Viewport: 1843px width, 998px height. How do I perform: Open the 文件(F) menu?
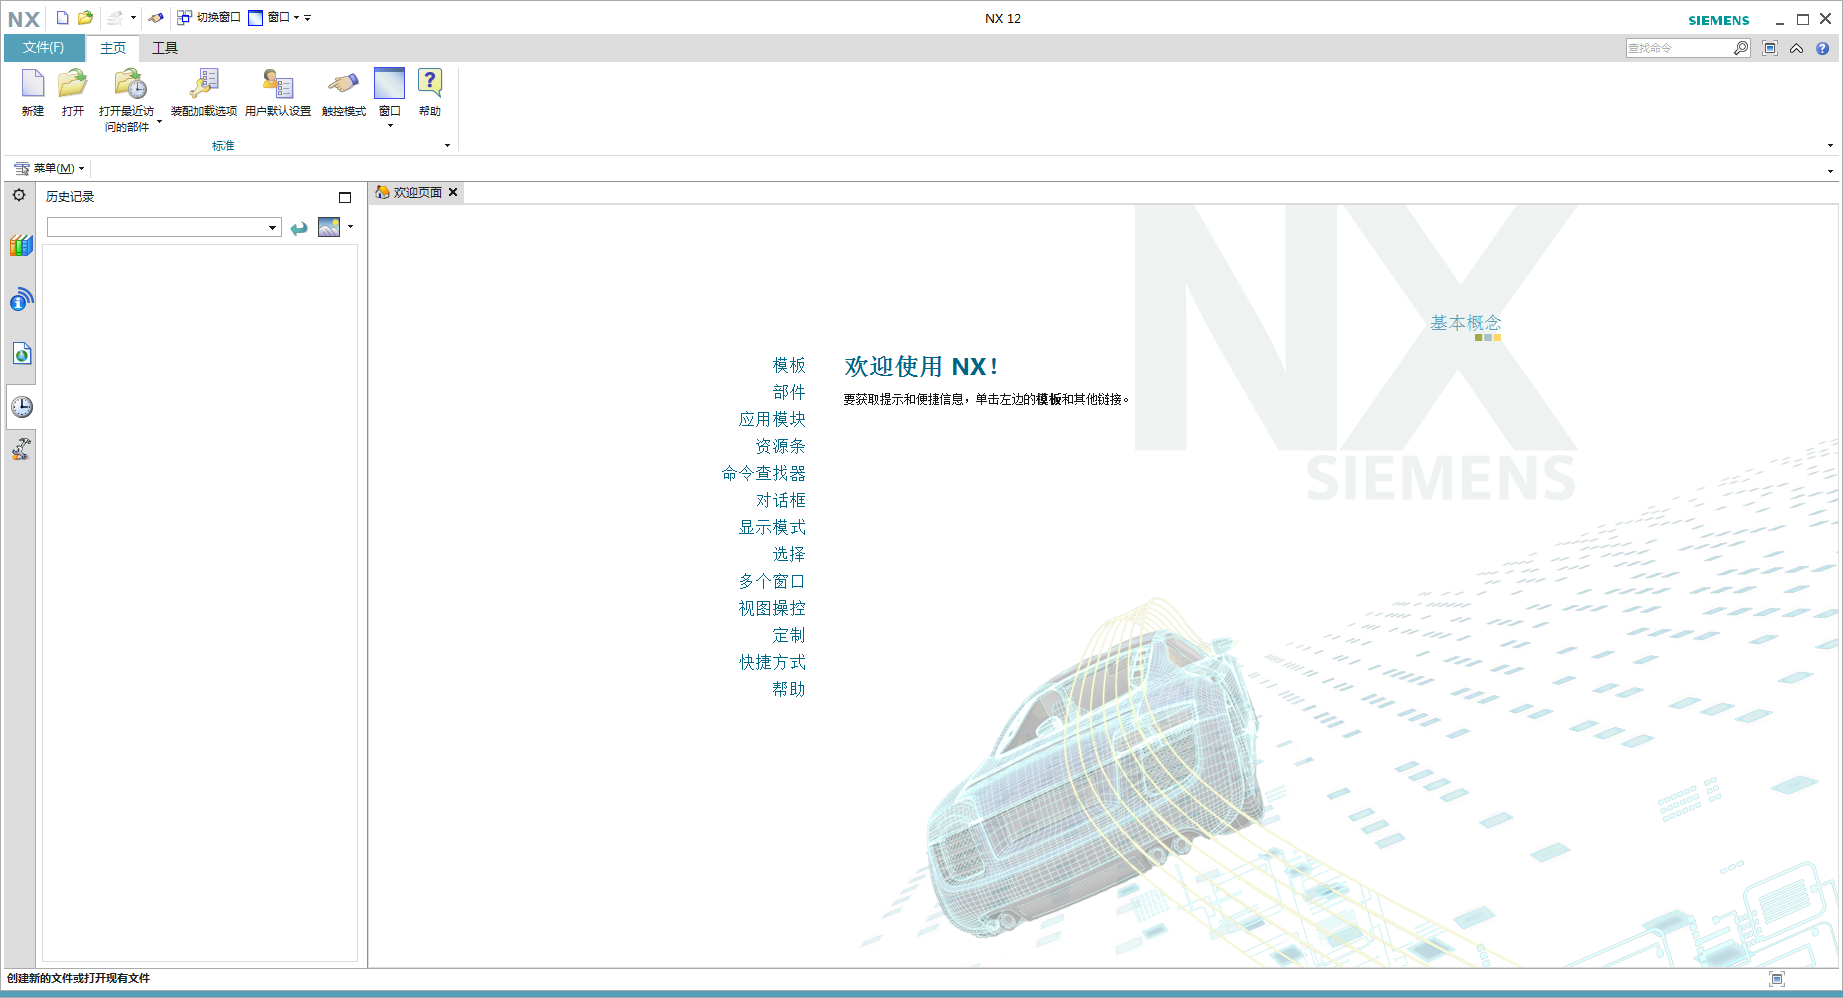point(42,47)
